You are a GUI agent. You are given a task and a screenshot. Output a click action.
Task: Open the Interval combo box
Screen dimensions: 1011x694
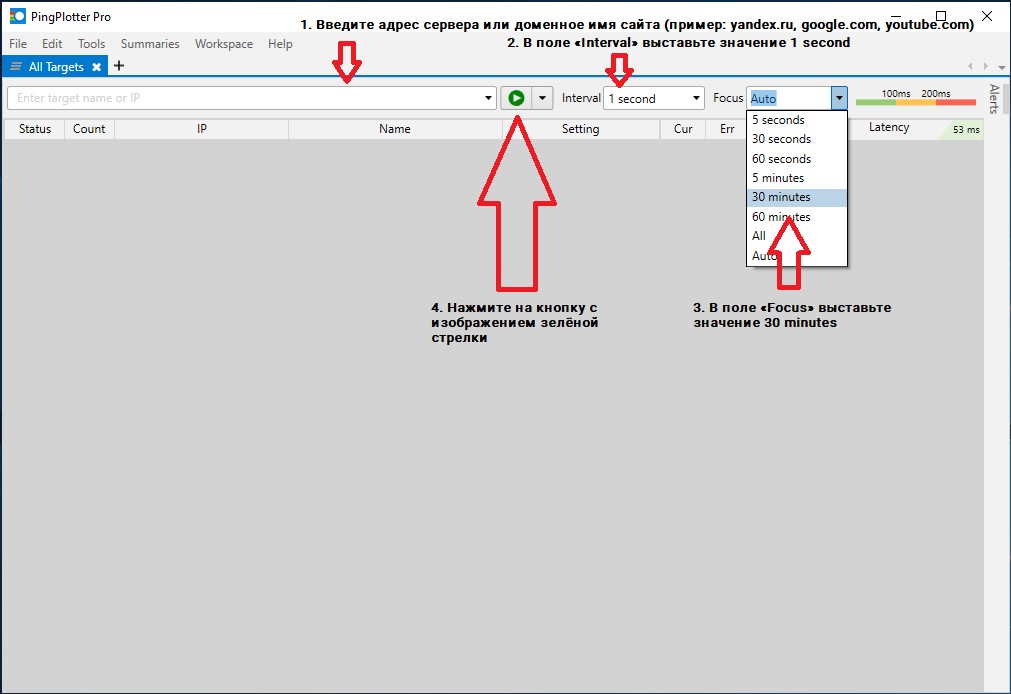(x=654, y=98)
